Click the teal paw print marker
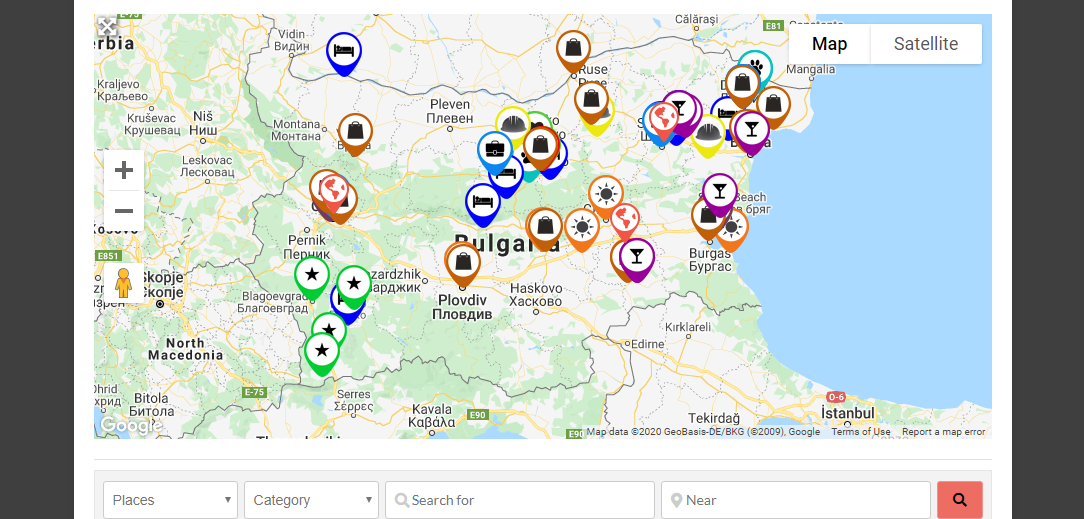 click(x=756, y=66)
